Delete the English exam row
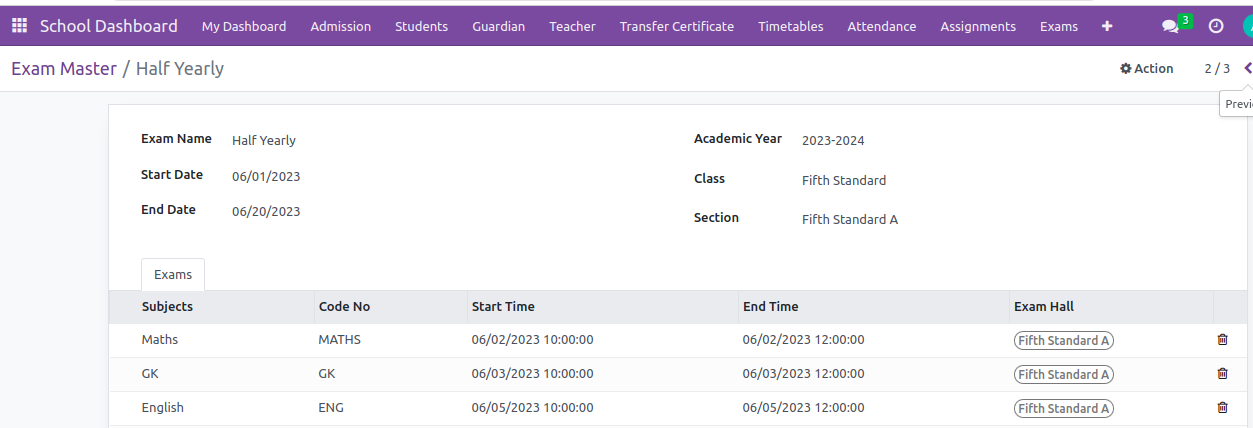Screen dimensions: 1253x428 pos(1222,408)
